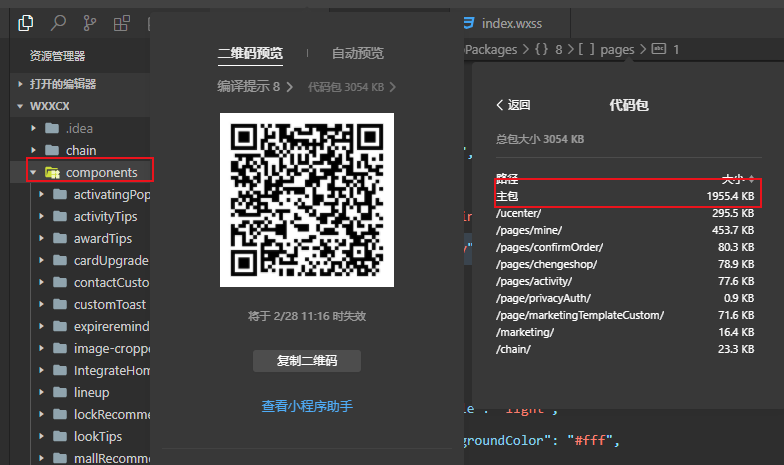Screen dimensions: 784x465
Task: Expand the chain folder
Action: pyautogui.click(x=33, y=150)
